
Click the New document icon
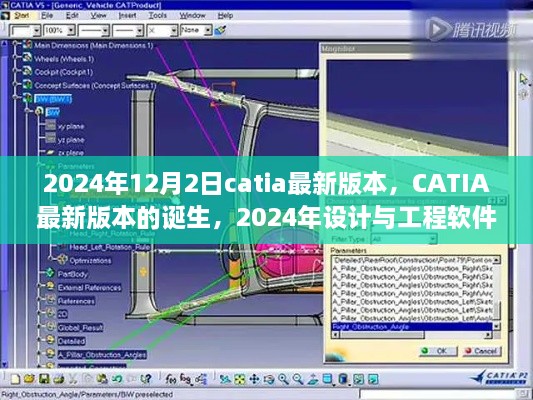[15, 379]
